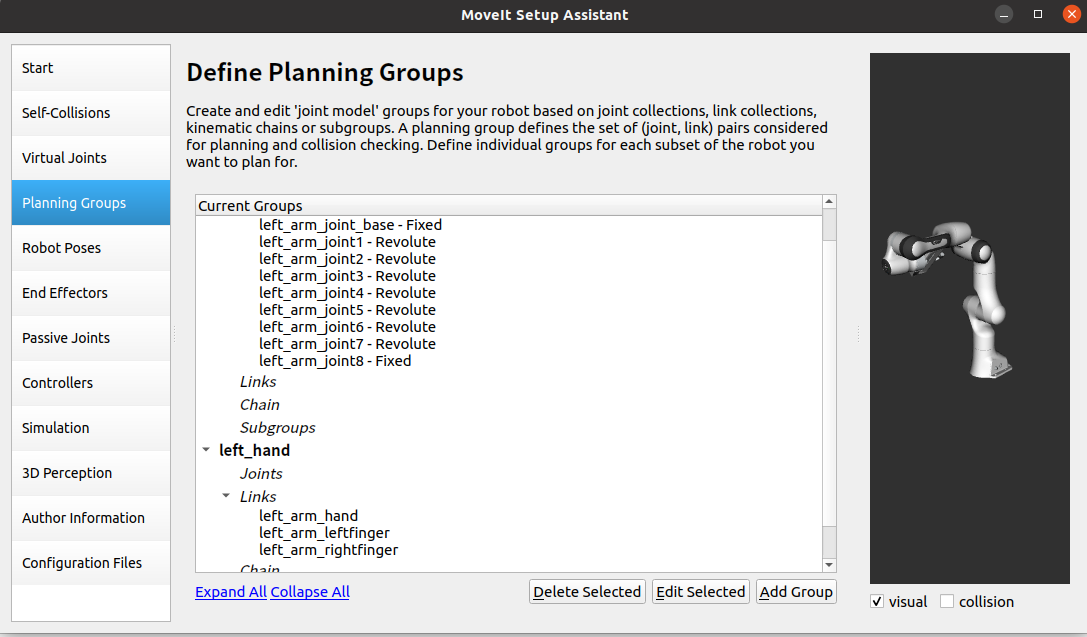The width and height of the screenshot is (1087, 637).
Task: Select Links node above Chain, arm group
Action: click(x=258, y=382)
